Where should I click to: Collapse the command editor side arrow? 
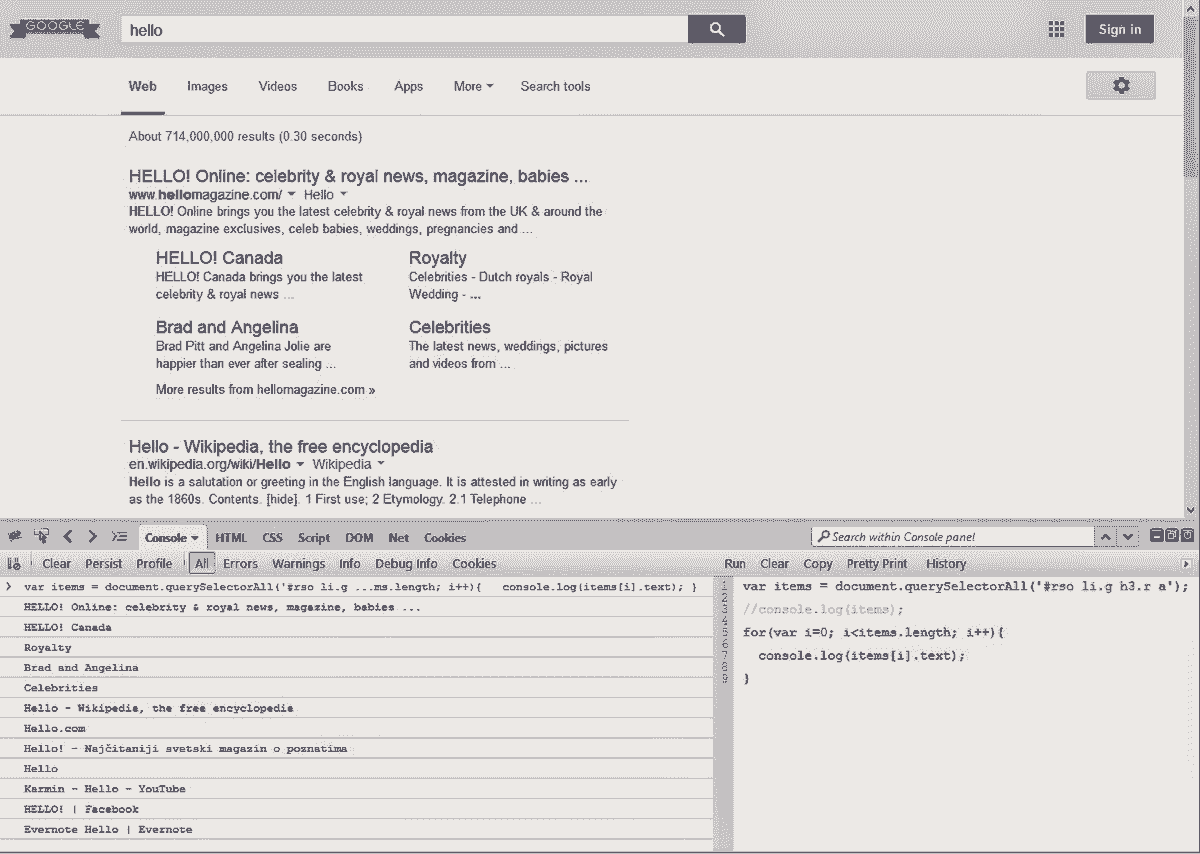1187,563
